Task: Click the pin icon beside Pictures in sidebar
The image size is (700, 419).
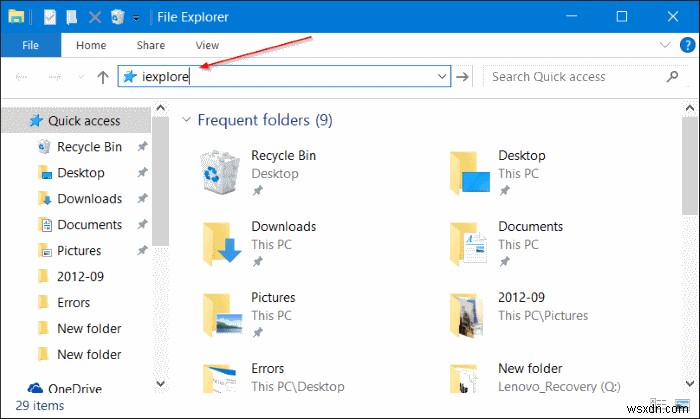Action: (142, 250)
